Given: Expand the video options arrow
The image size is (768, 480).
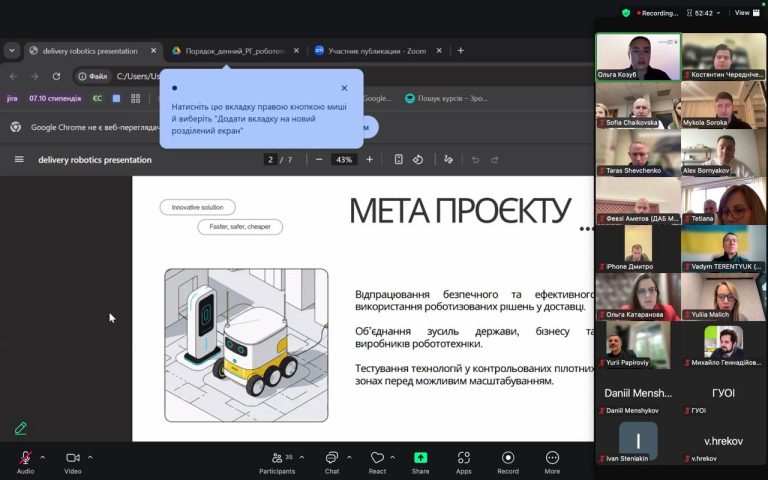Looking at the screenshot, I should pyautogui.click(x=90, y=457).
